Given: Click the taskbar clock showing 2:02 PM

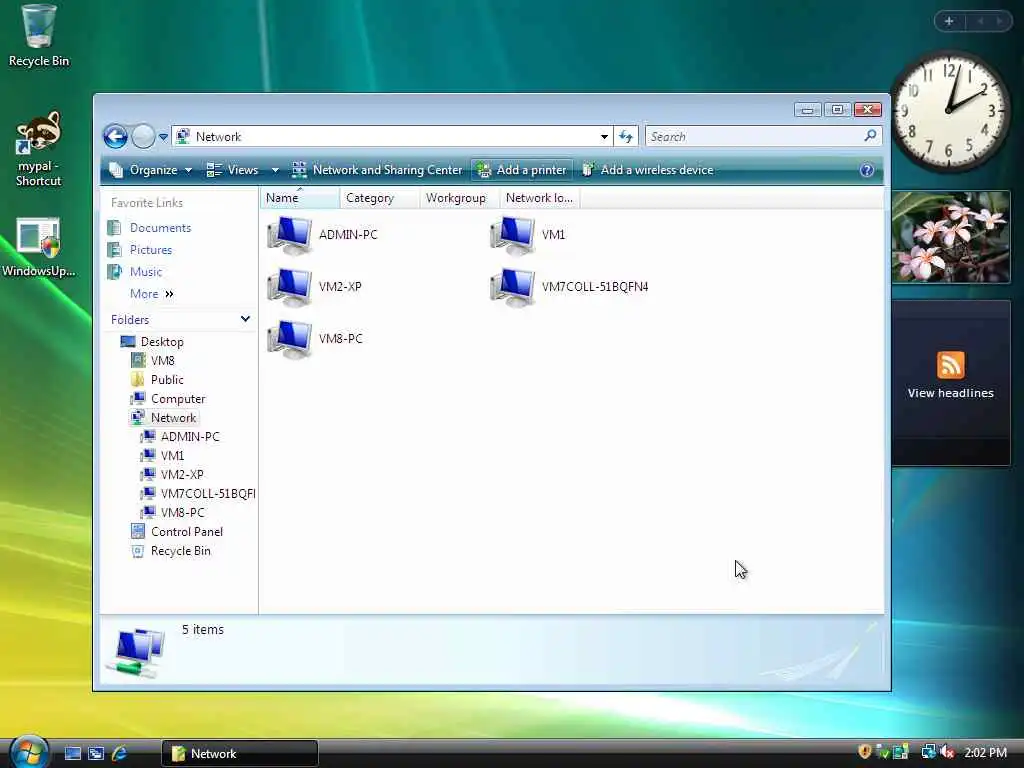Looking at the screenshot, I should [985, 753].
